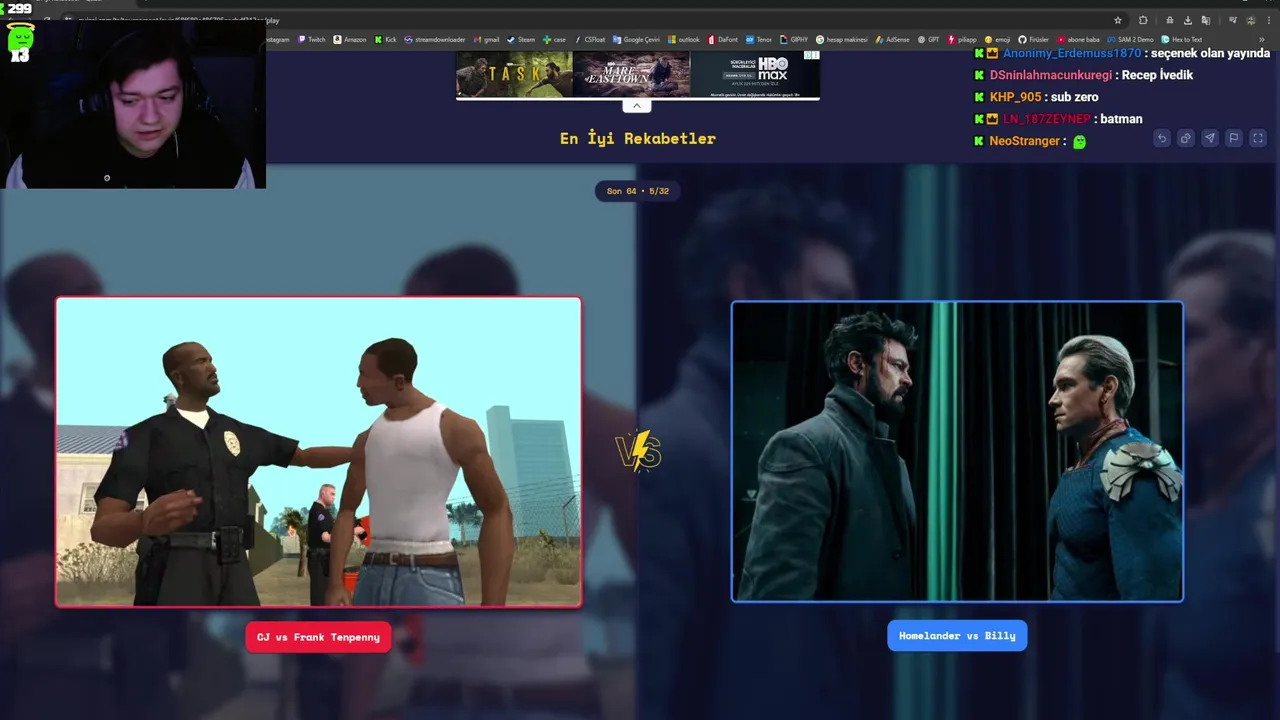
Task: Click the chat username KHP_905
Action: click(1016, 97)
